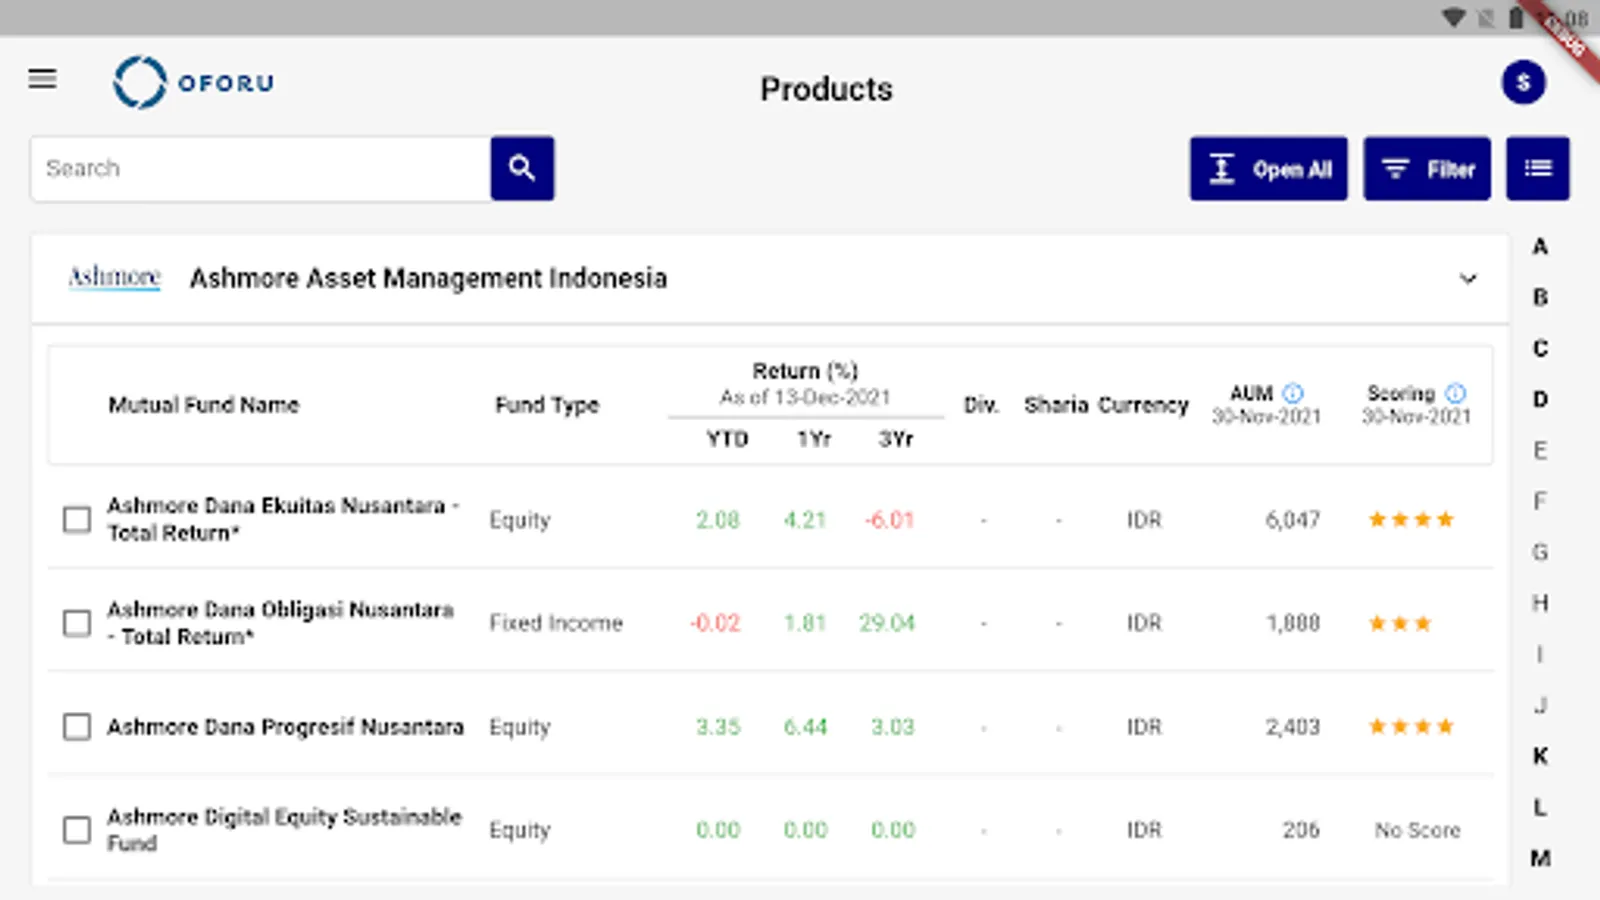The image size is (1600, 900).
Task: Jump to letter K in index
Action: tap(1540, 756)
